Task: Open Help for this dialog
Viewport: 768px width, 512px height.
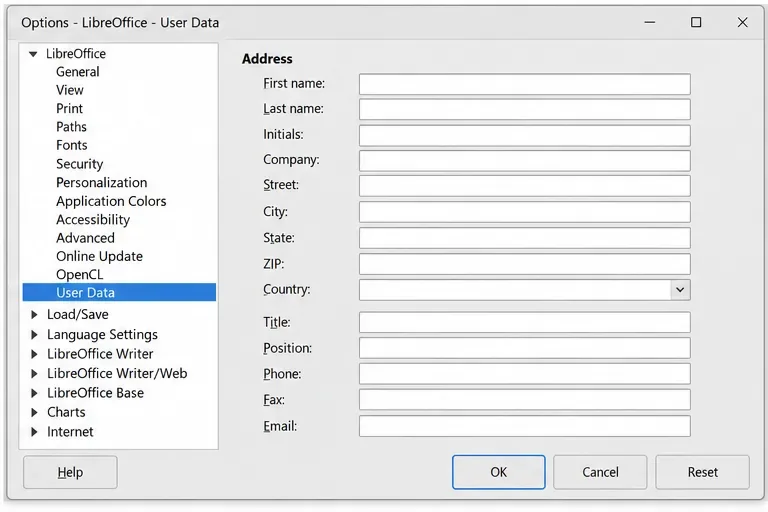Action: coord(70,472)
